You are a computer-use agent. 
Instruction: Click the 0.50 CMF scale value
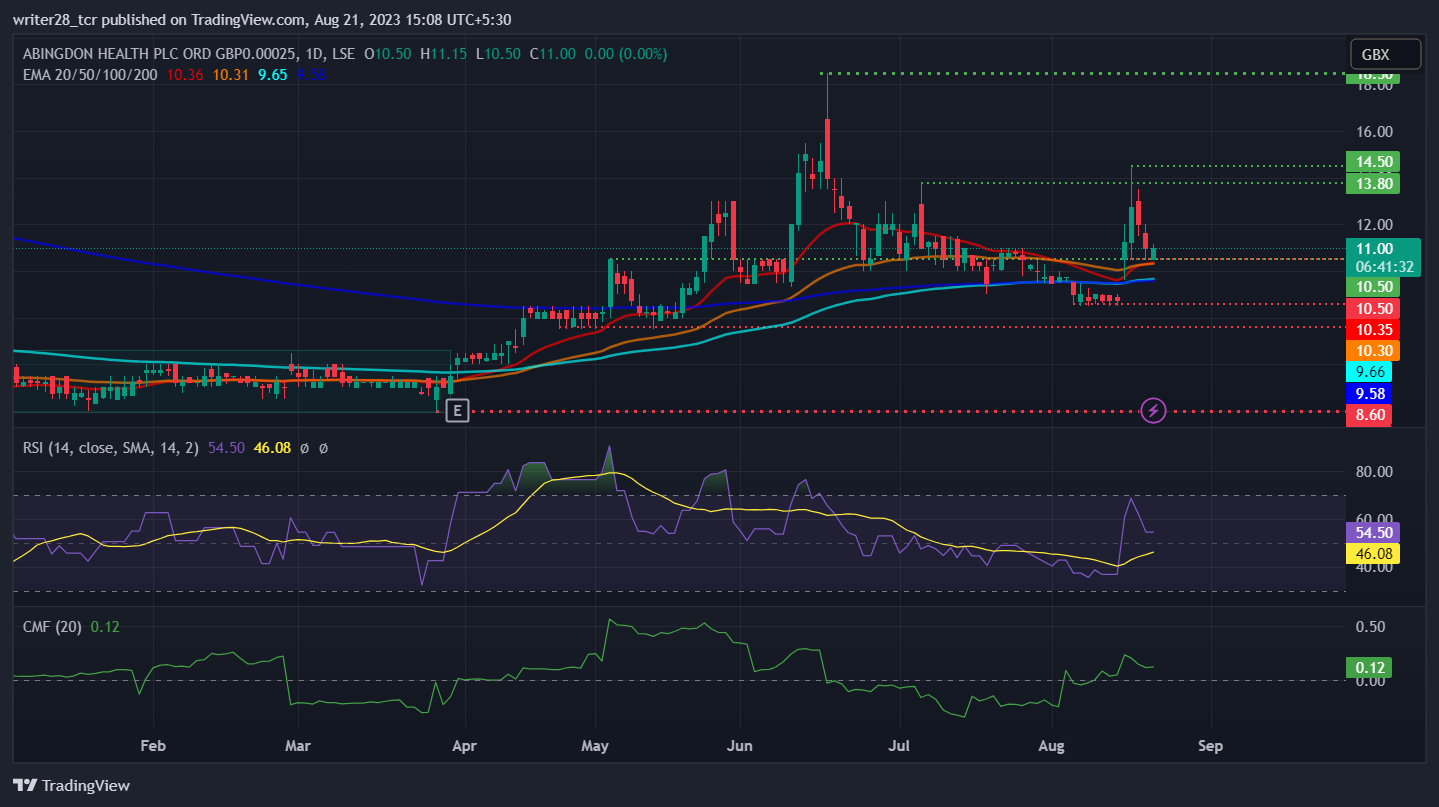(x=1370, y=627)
